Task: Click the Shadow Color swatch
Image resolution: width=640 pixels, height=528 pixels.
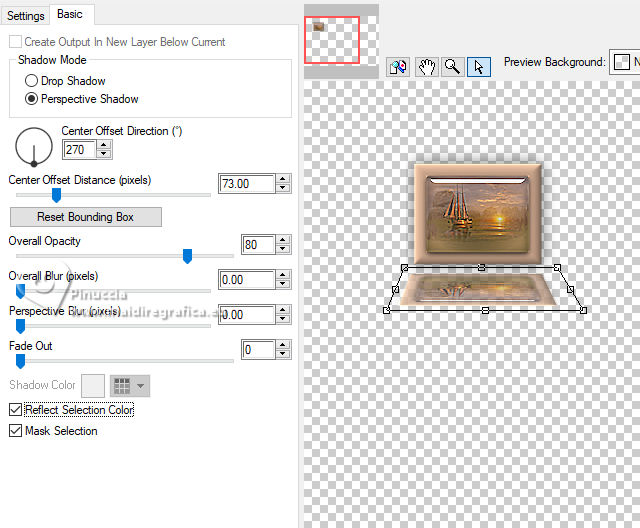Action: click(93, 386)
